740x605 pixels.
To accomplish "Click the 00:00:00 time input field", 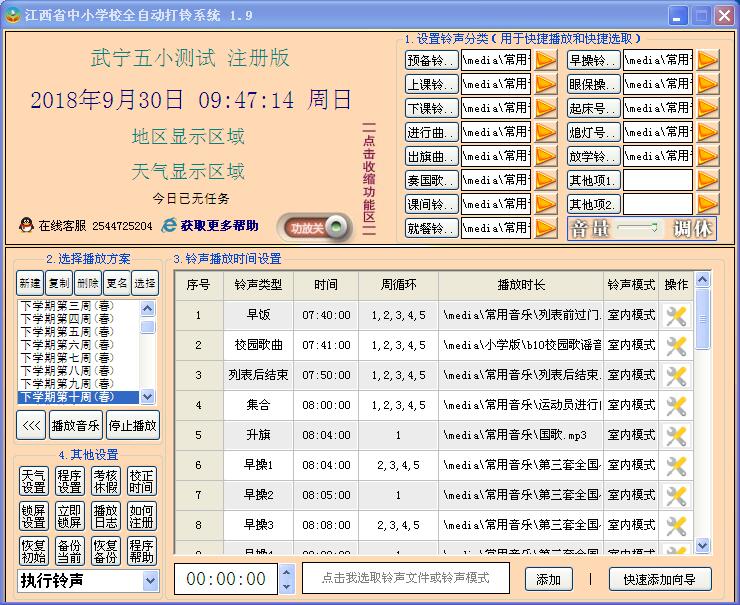I will [x=226, y=579].
